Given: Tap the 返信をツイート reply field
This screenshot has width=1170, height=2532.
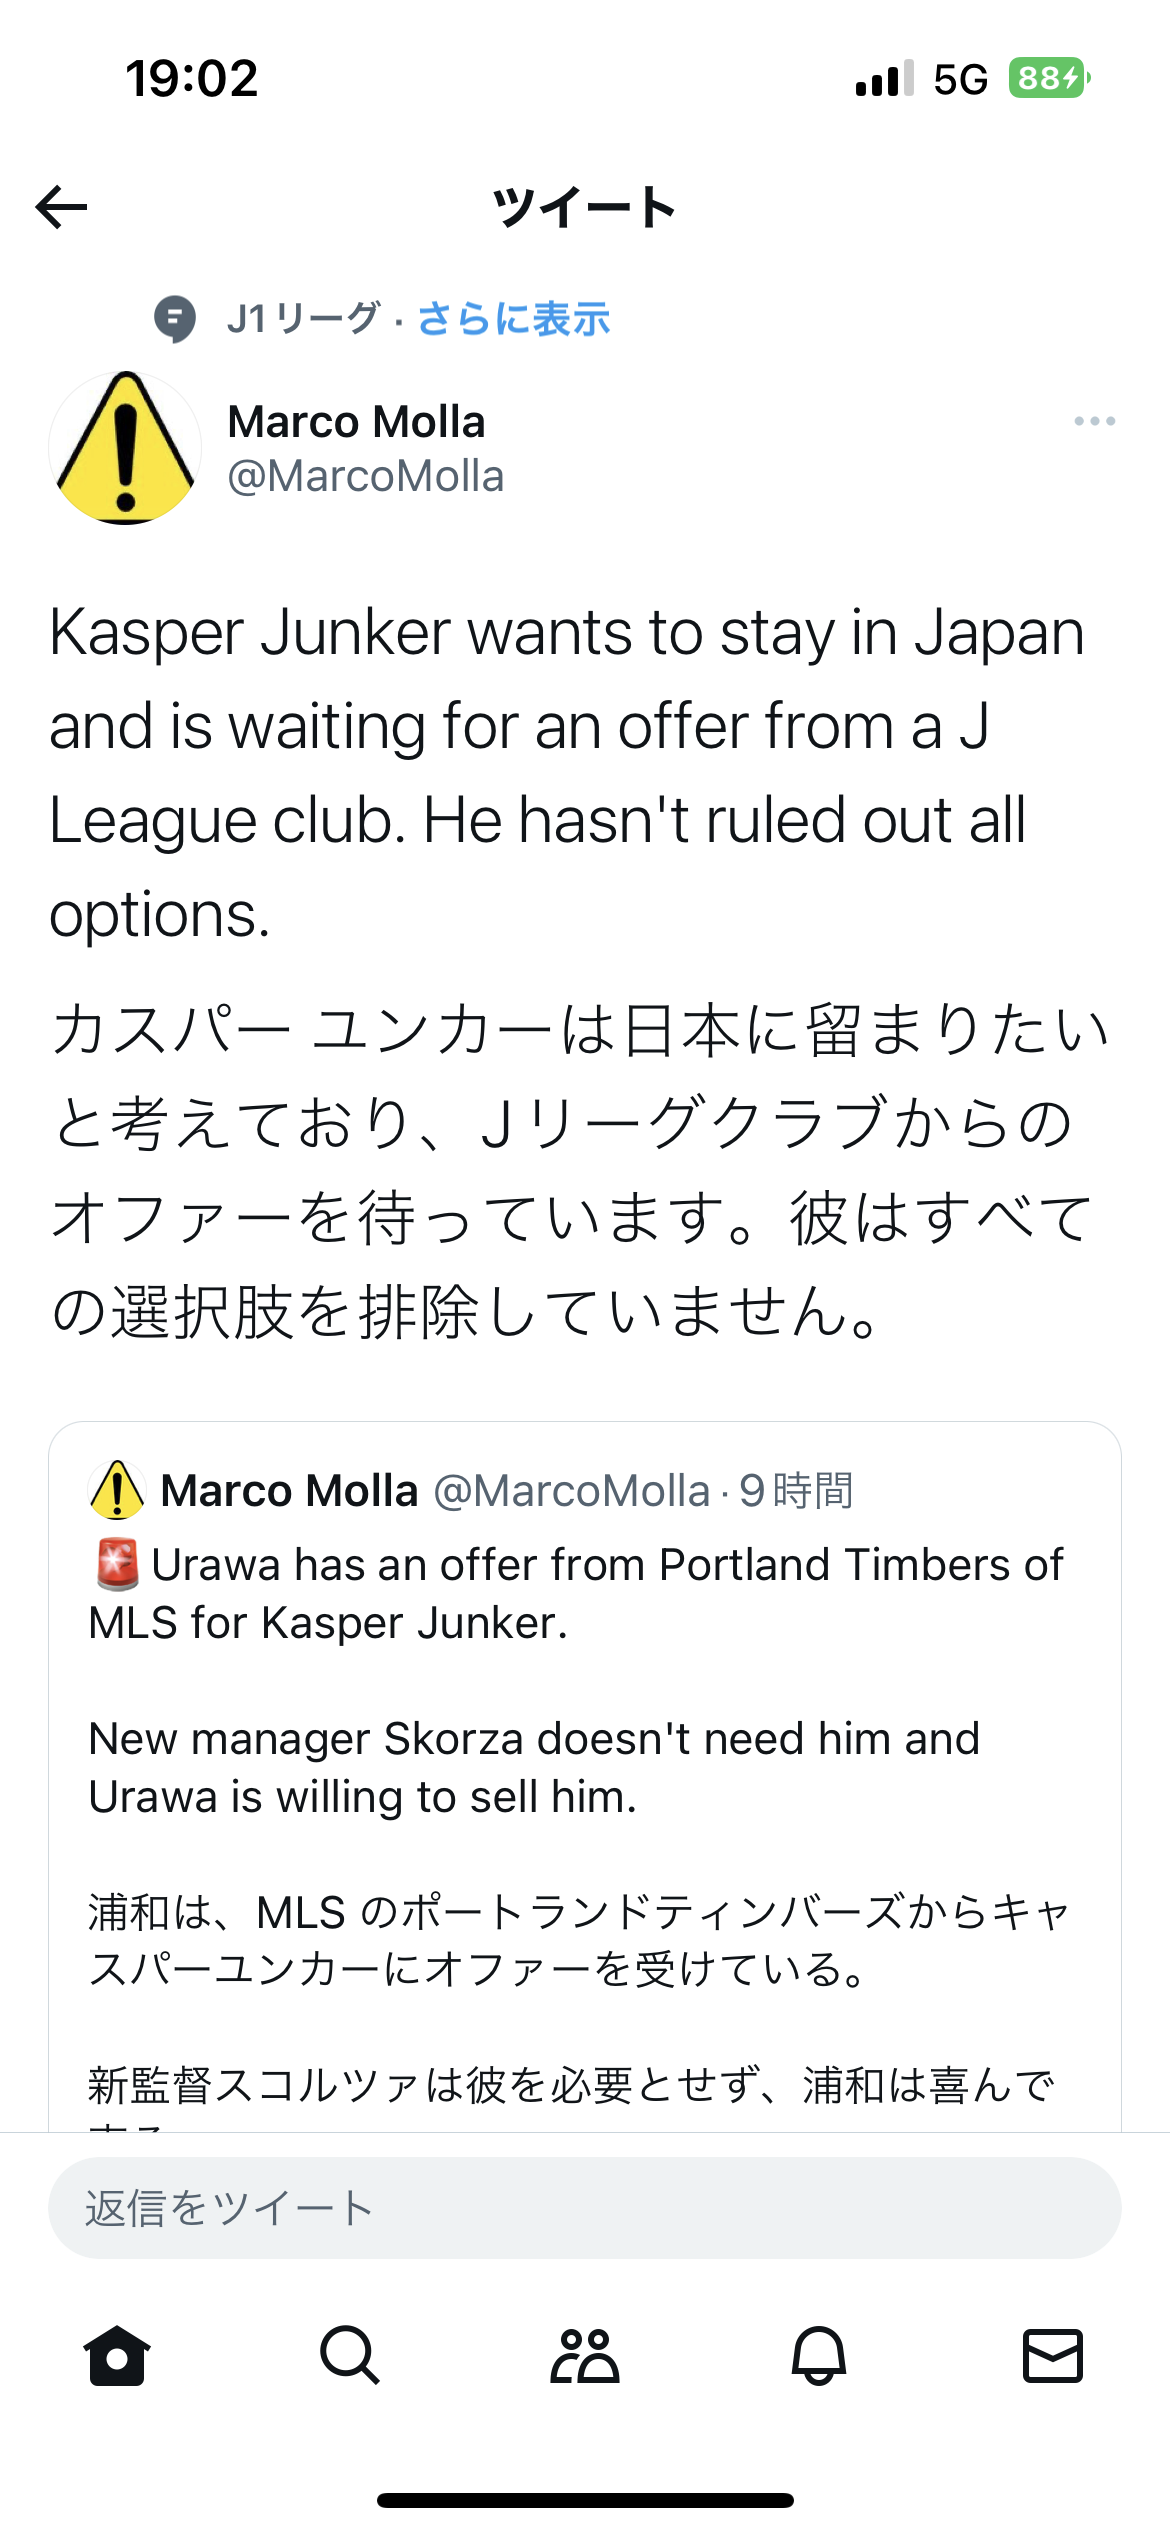Looking at the screenshot, I should click(584, 2207).
